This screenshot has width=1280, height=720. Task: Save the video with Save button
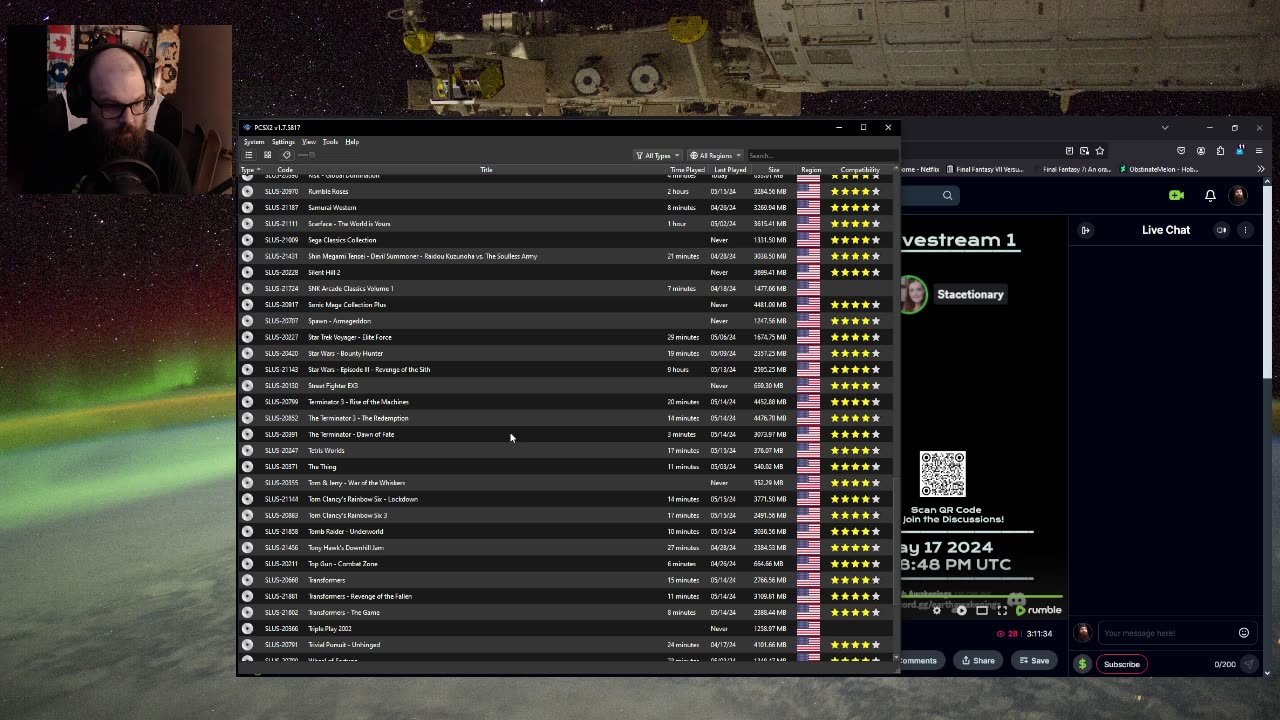click(x=1033, y=661)
